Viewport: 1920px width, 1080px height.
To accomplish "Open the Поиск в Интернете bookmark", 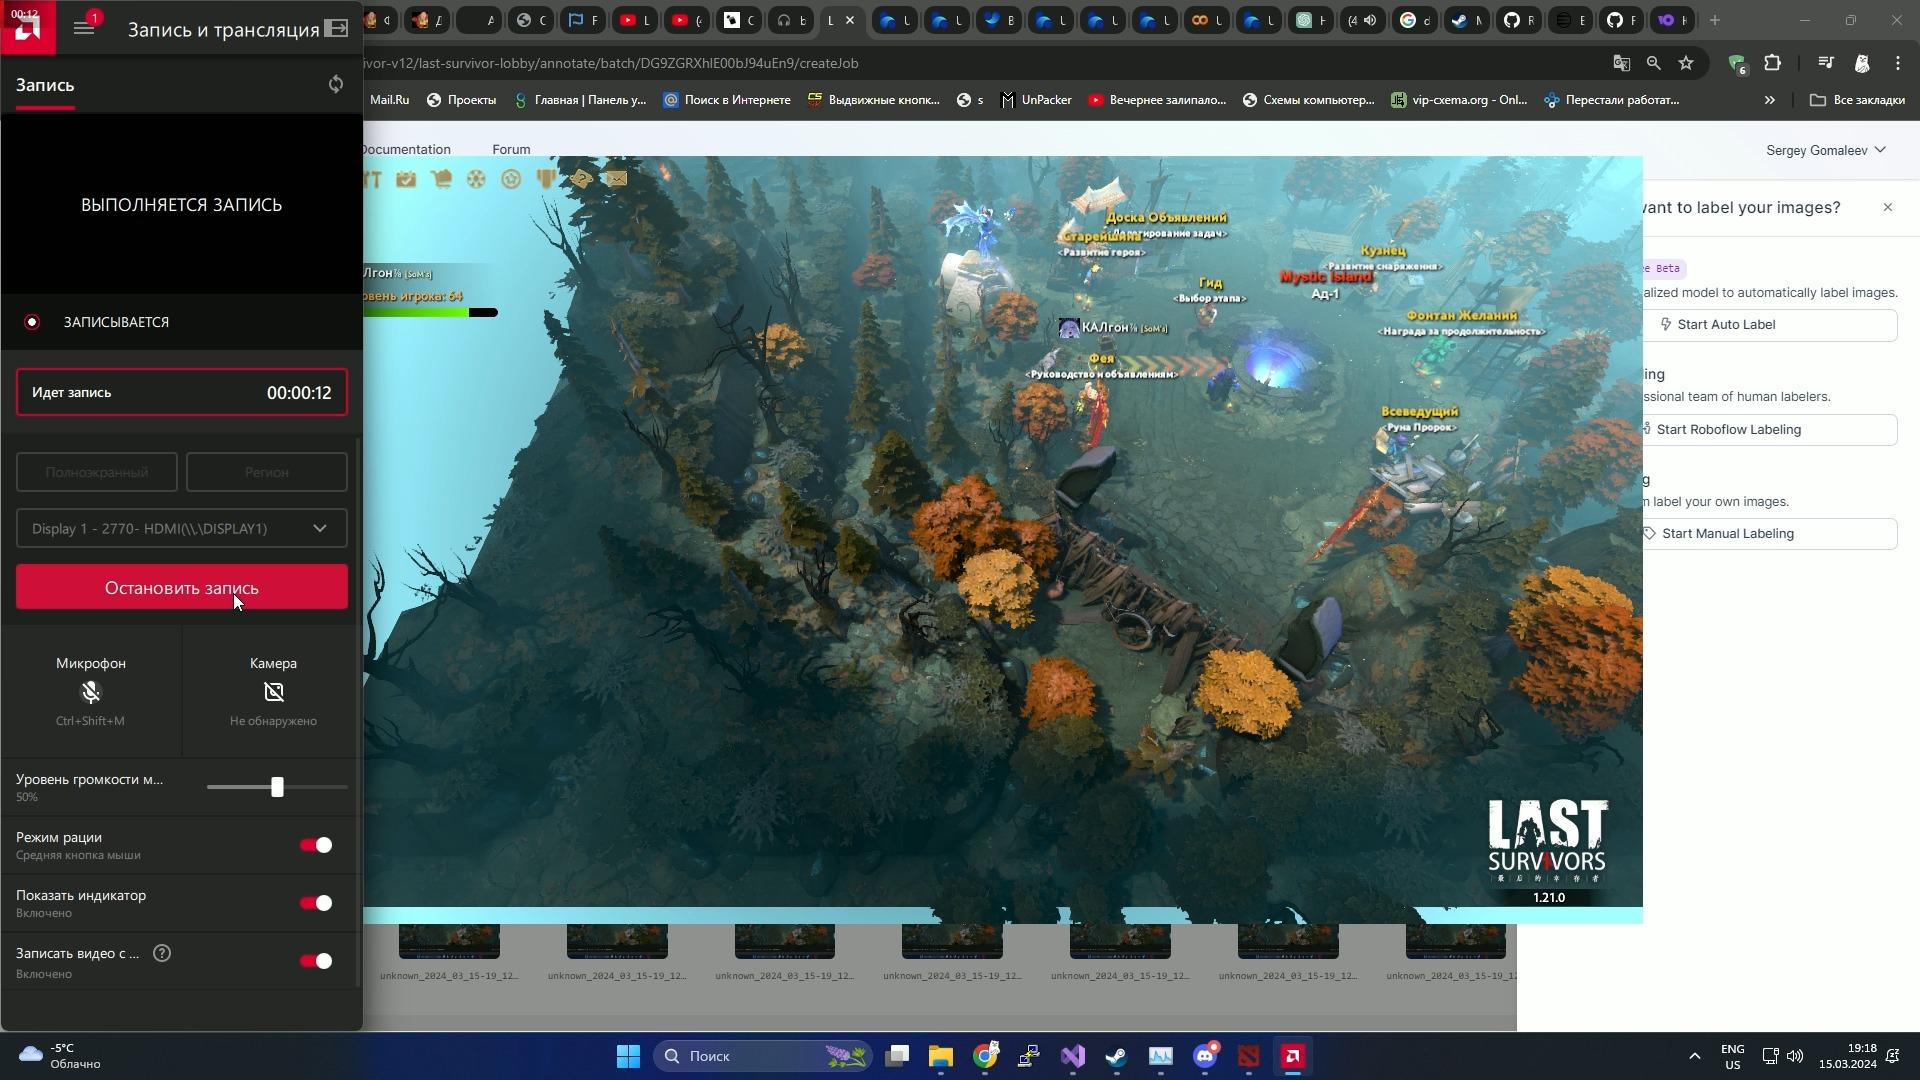I will [727, 100].
